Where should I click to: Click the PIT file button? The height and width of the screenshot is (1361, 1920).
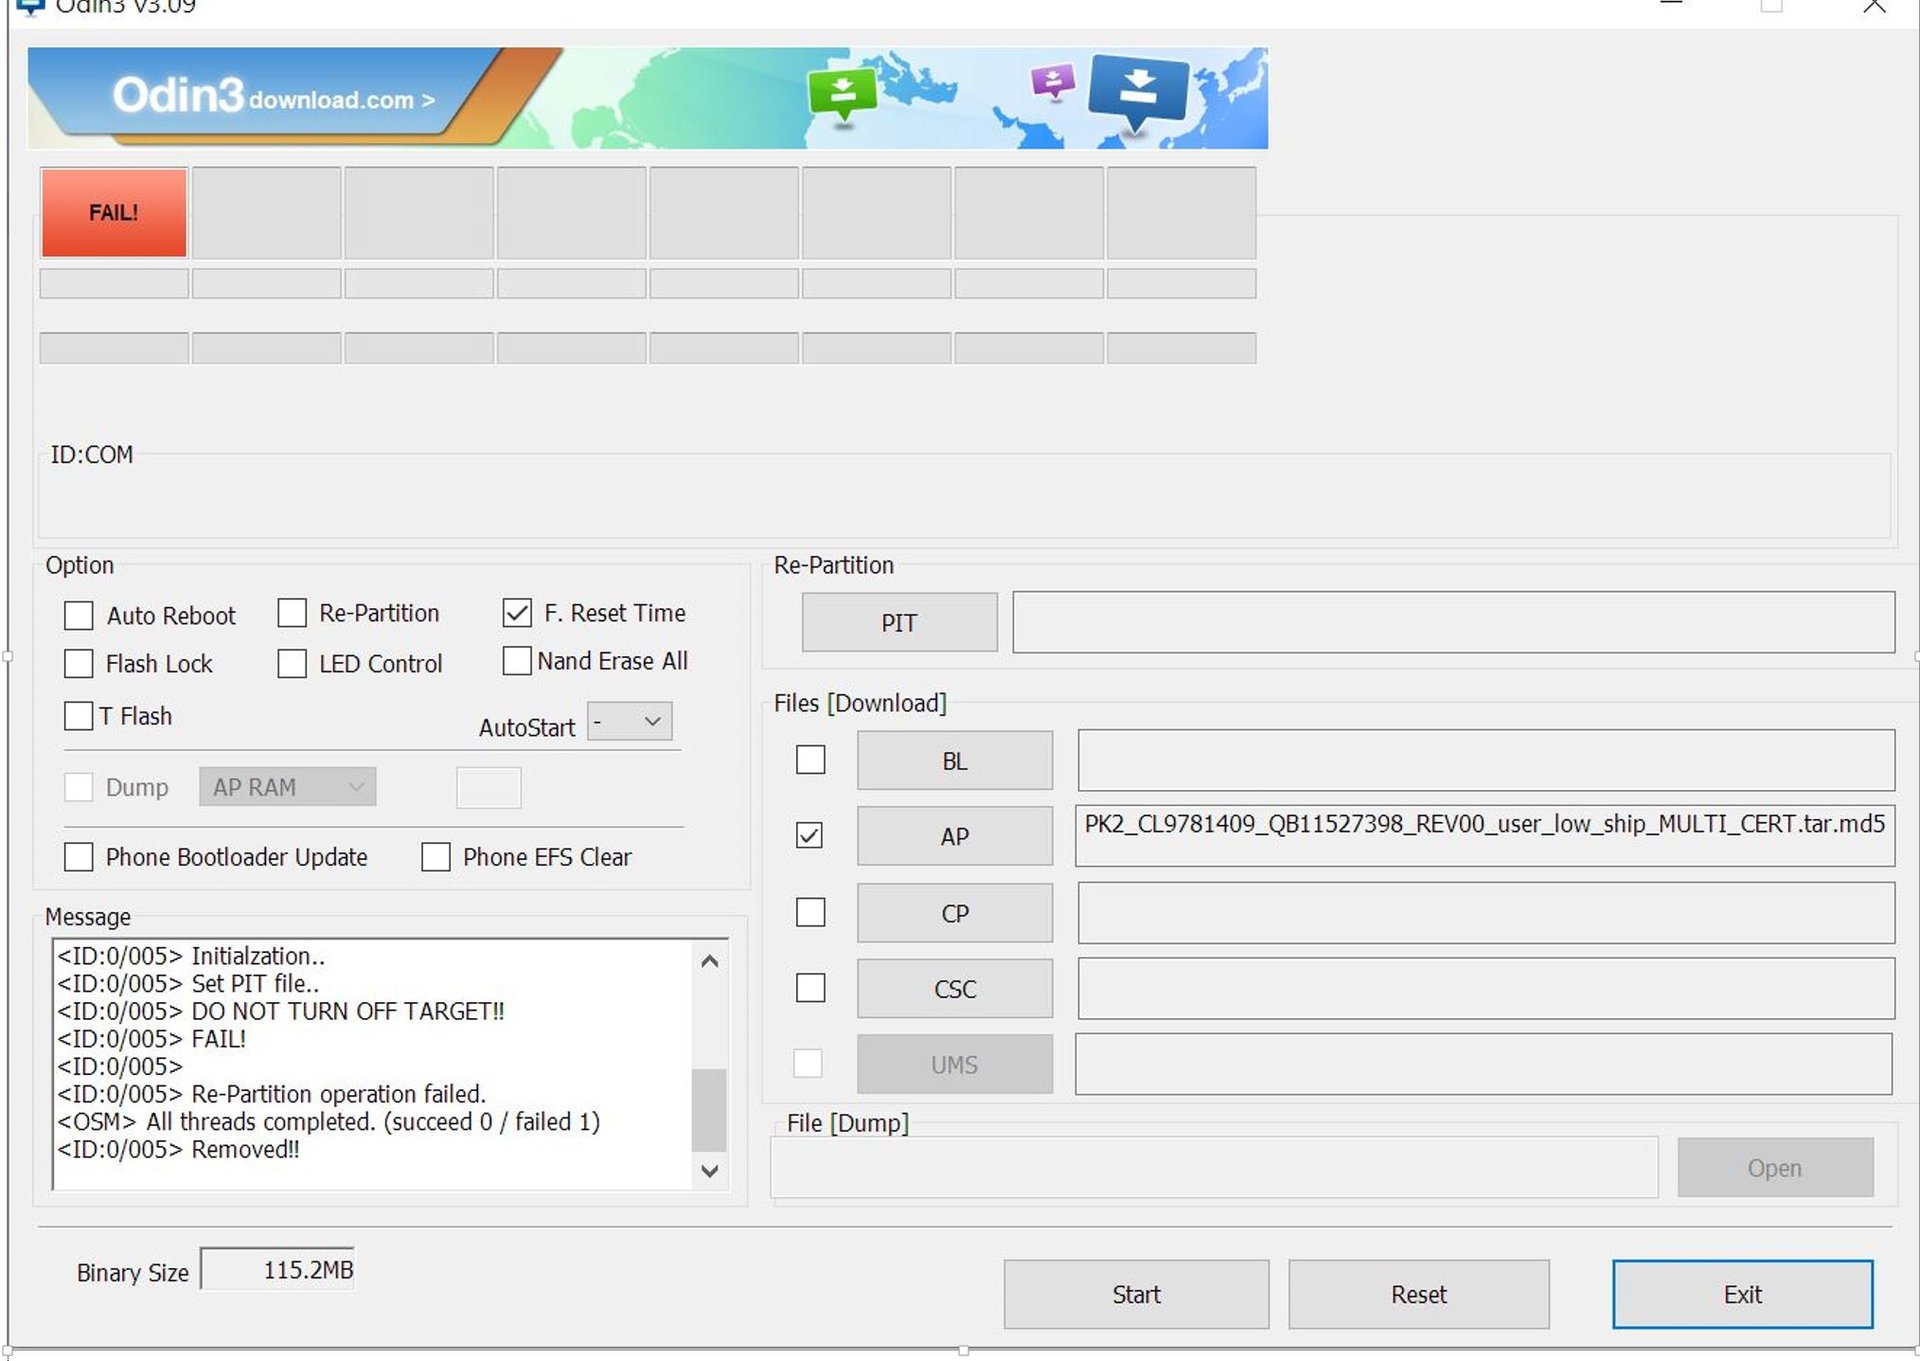coord(899,622)
